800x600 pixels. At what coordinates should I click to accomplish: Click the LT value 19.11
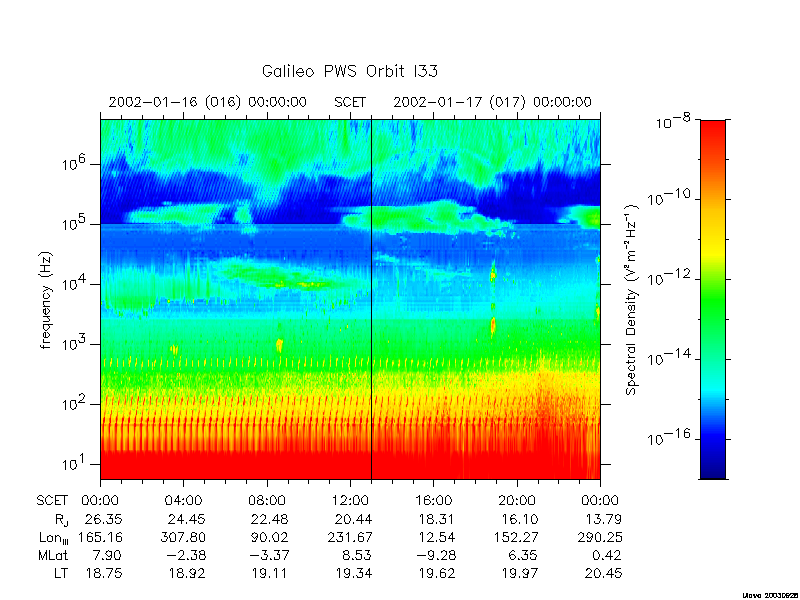[x=269, y=573]
